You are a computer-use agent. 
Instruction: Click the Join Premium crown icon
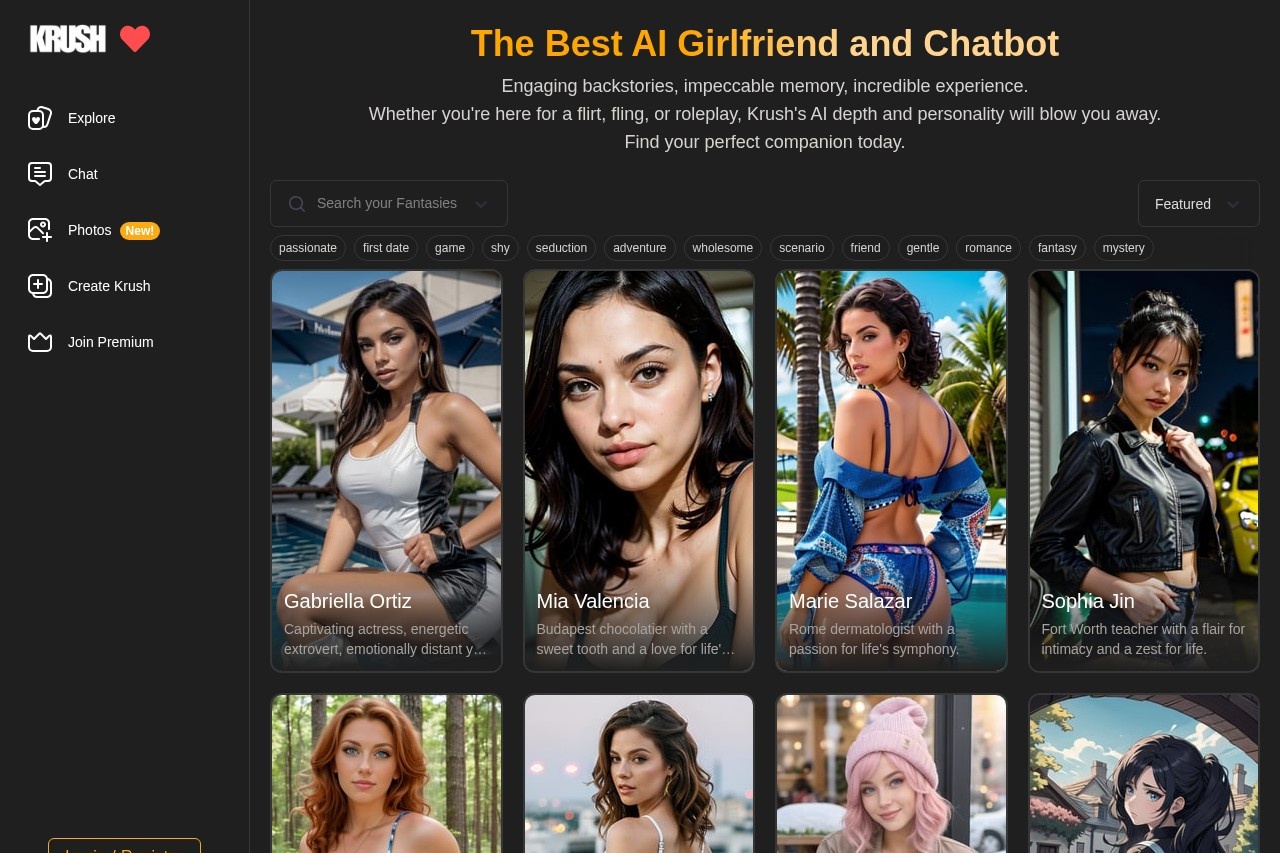tap(40, 342)
